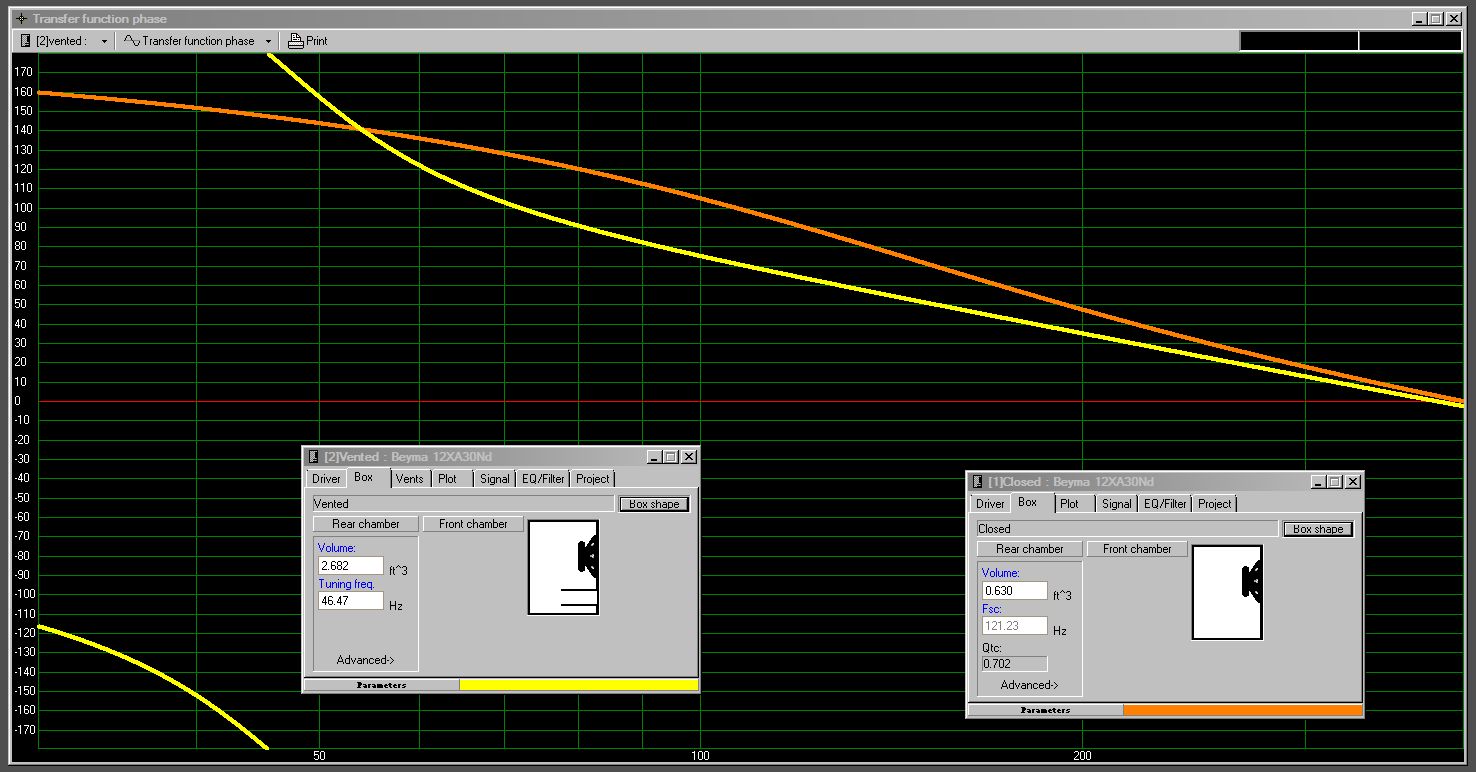Minimize the Vented window
1476x772 pixels.
[x=654, y=457]
